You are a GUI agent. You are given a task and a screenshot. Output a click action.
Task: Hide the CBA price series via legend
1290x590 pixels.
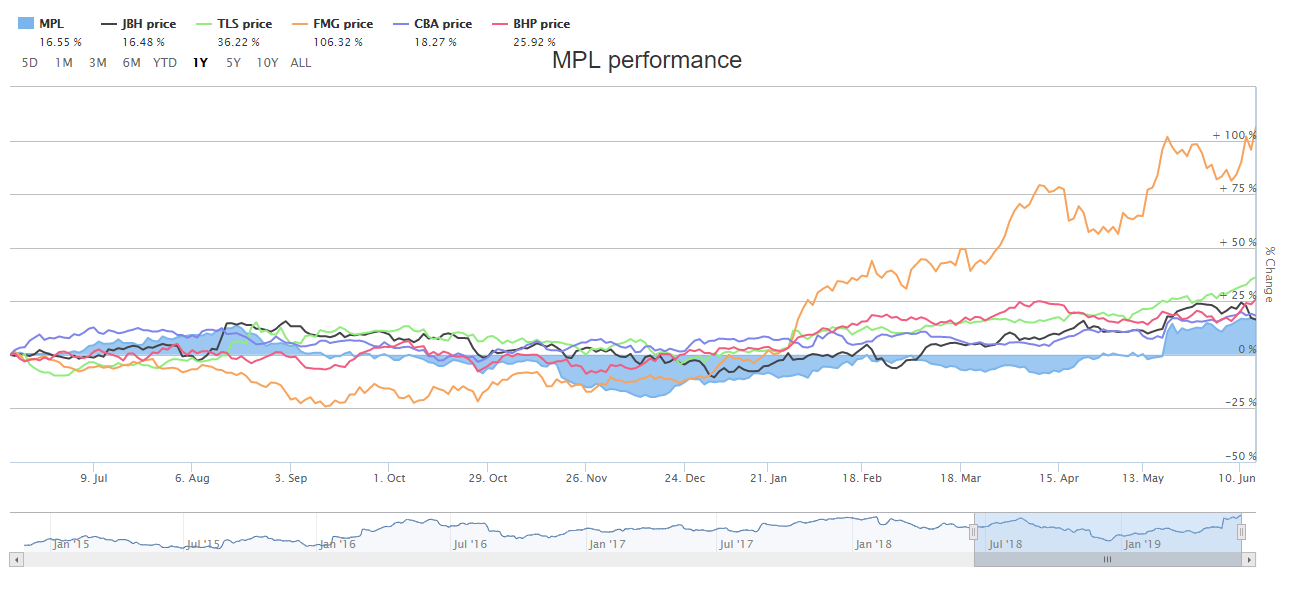click(434, 24)
